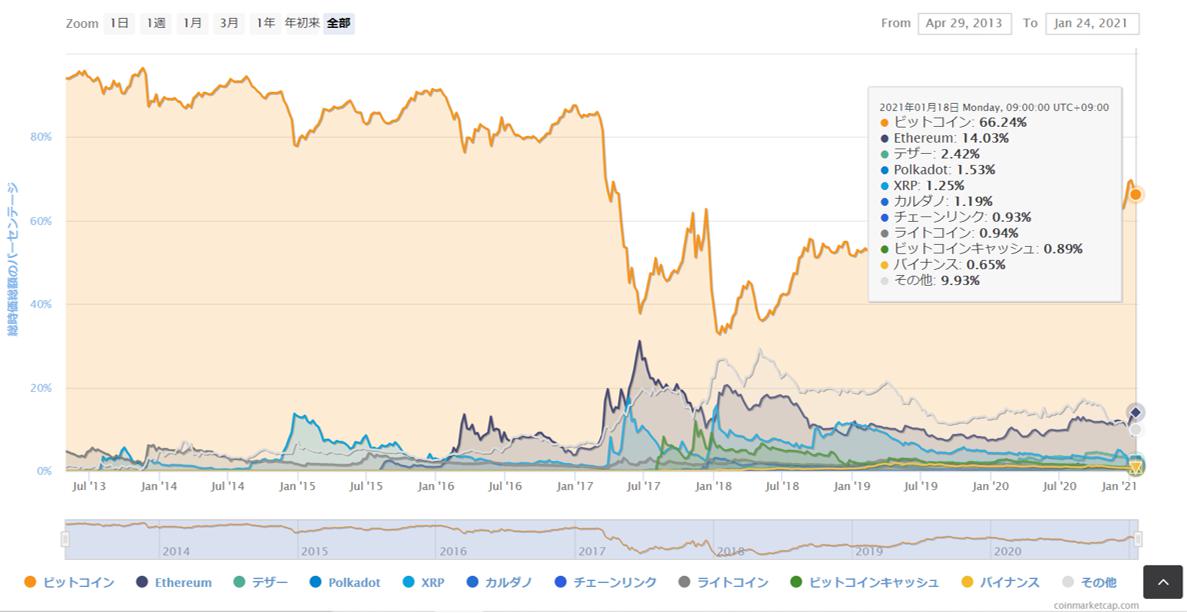Click 2019 in the navigator timeline
Viewport: 1187px width, 613px height.
(869, 552)
